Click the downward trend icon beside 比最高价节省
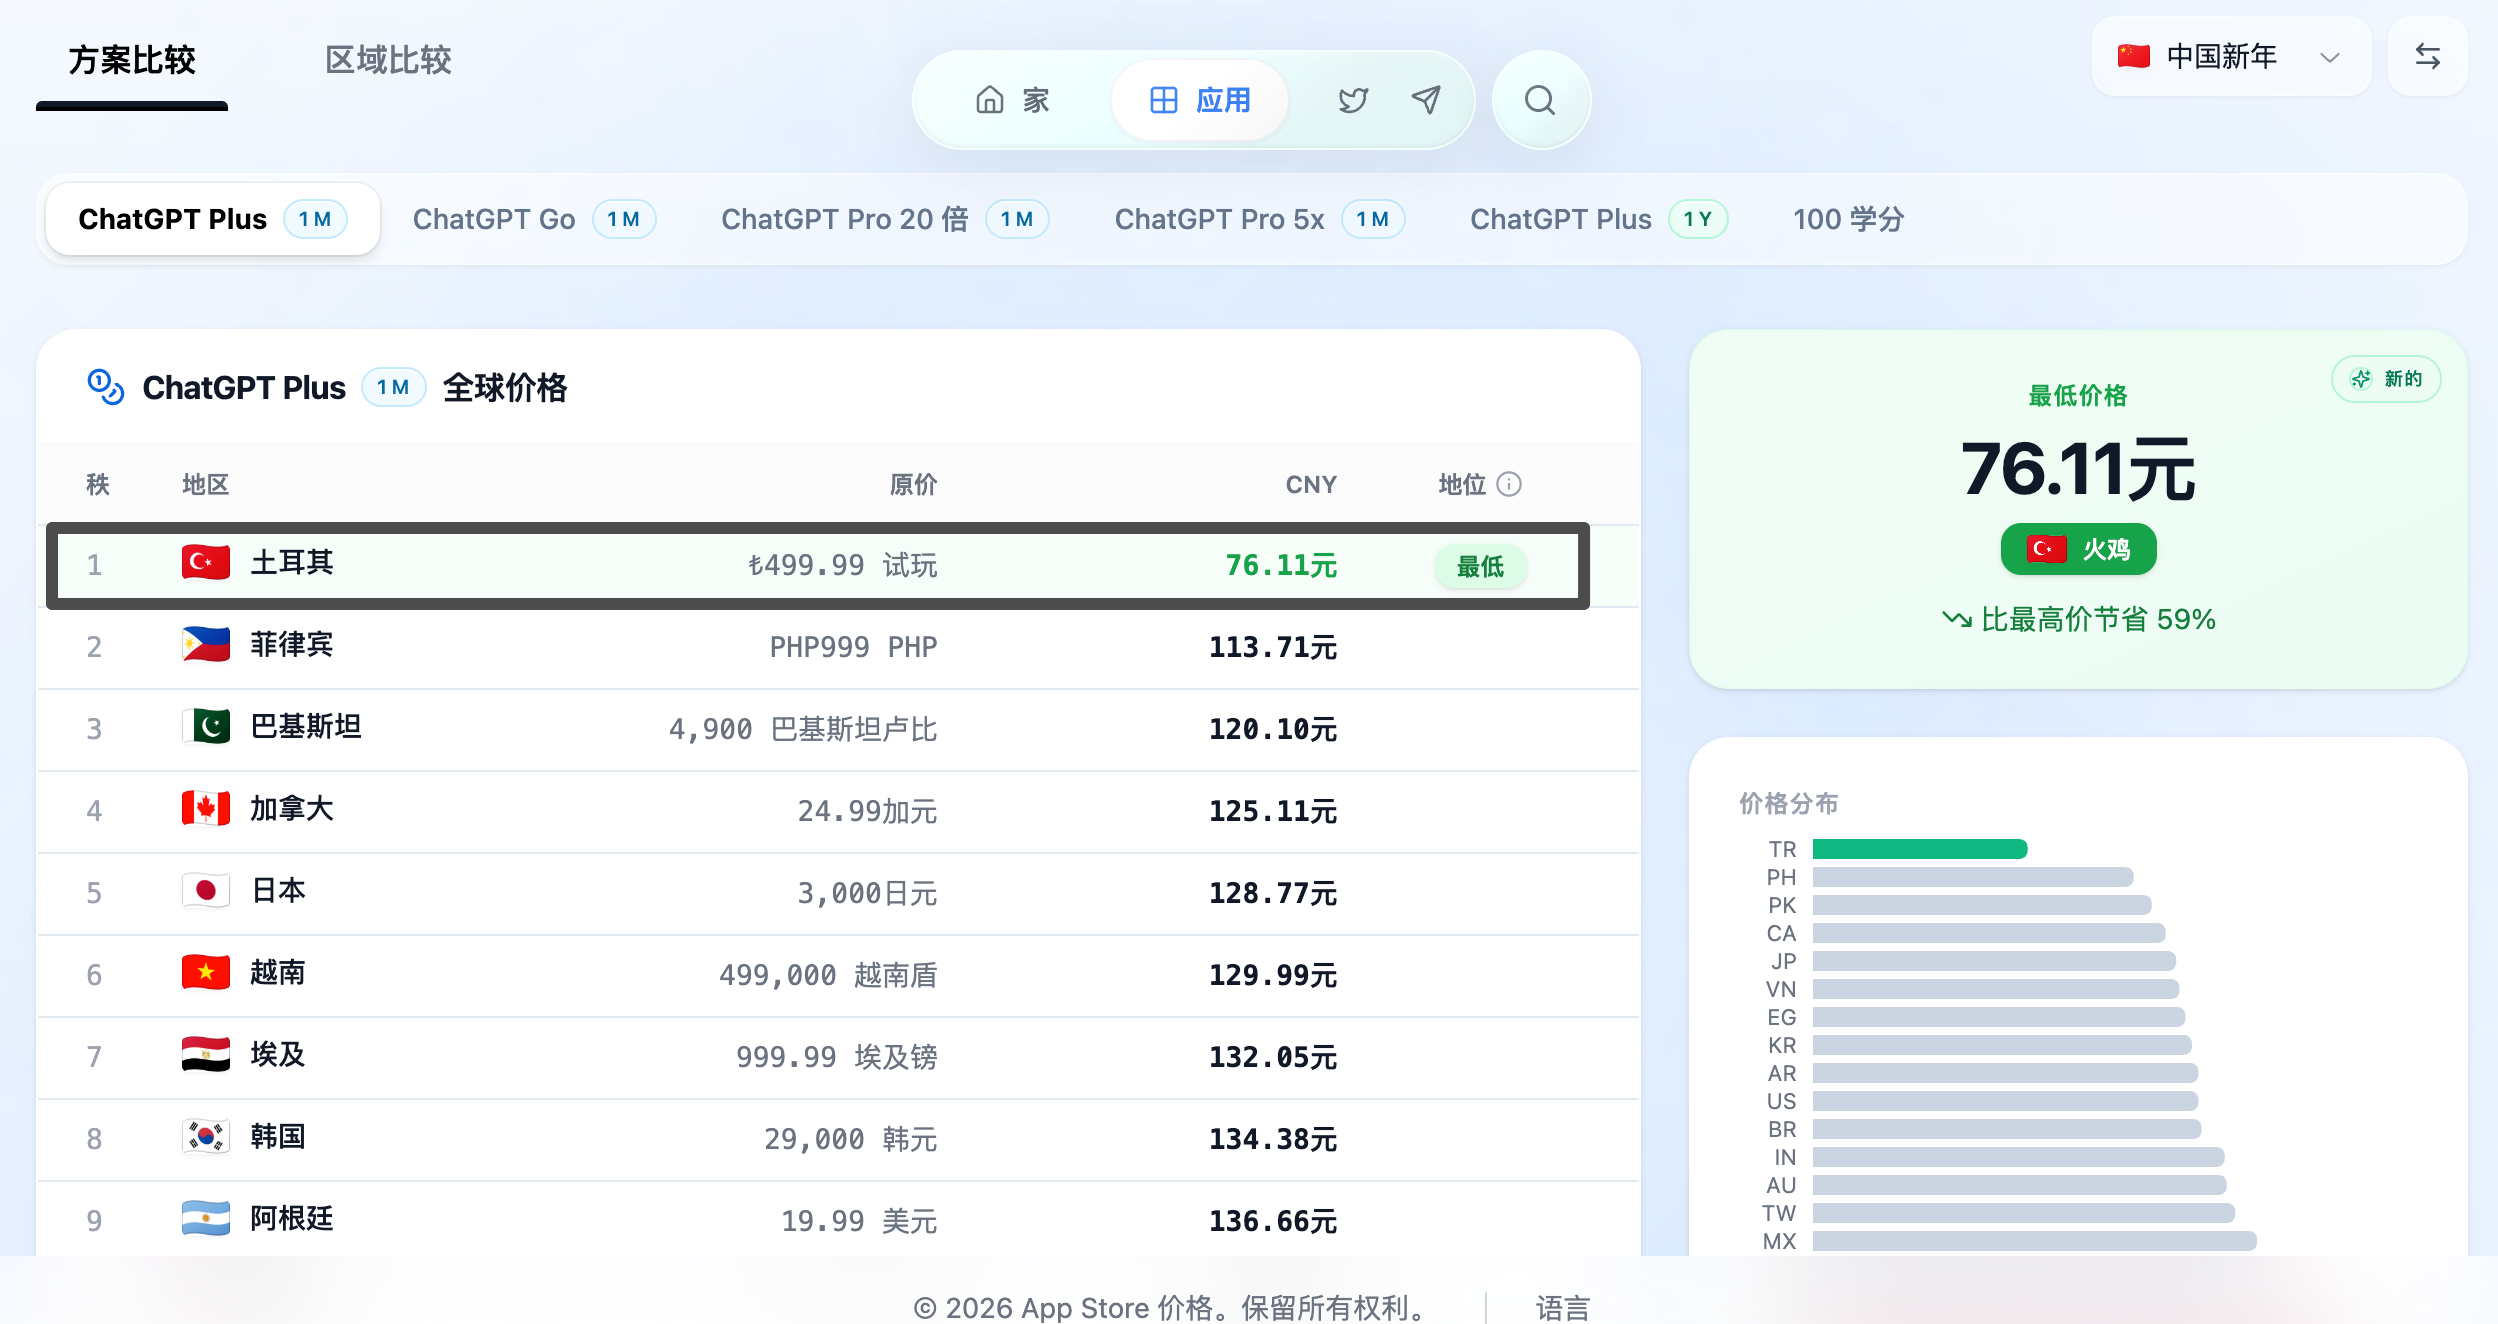 pos(1956,619)
